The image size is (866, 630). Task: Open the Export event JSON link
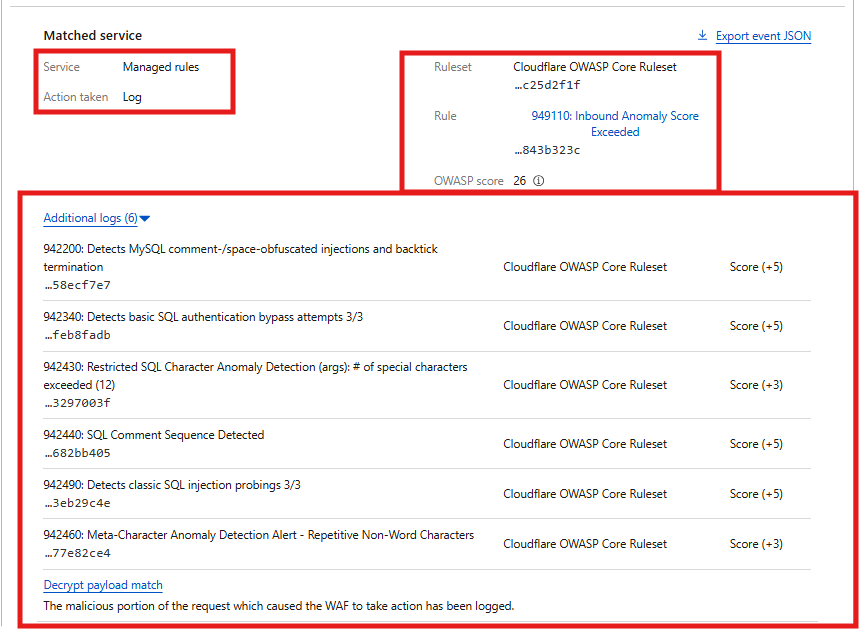tap(763, 36)
